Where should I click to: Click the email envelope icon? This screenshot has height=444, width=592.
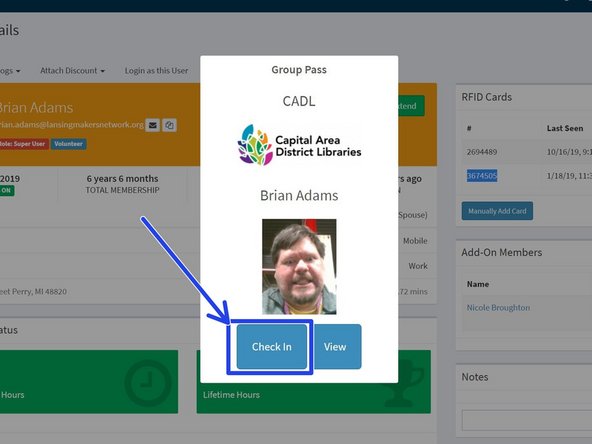click(153, 125)
